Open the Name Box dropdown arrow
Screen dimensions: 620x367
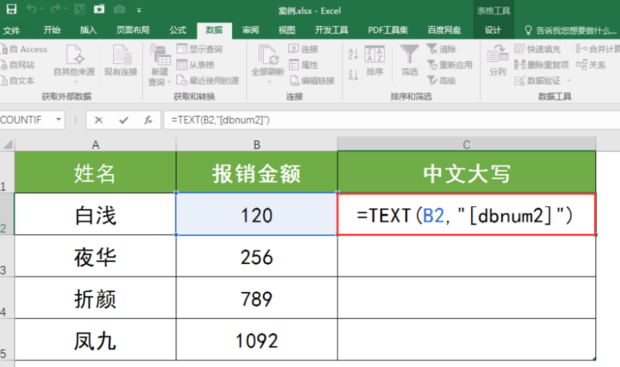pyautogui.click(x=59, y=119)
